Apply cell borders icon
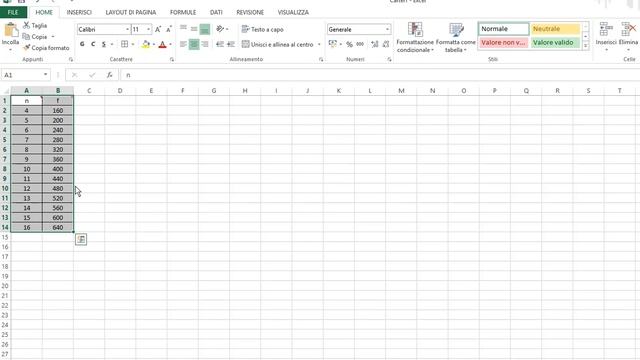 coord(124,44)
